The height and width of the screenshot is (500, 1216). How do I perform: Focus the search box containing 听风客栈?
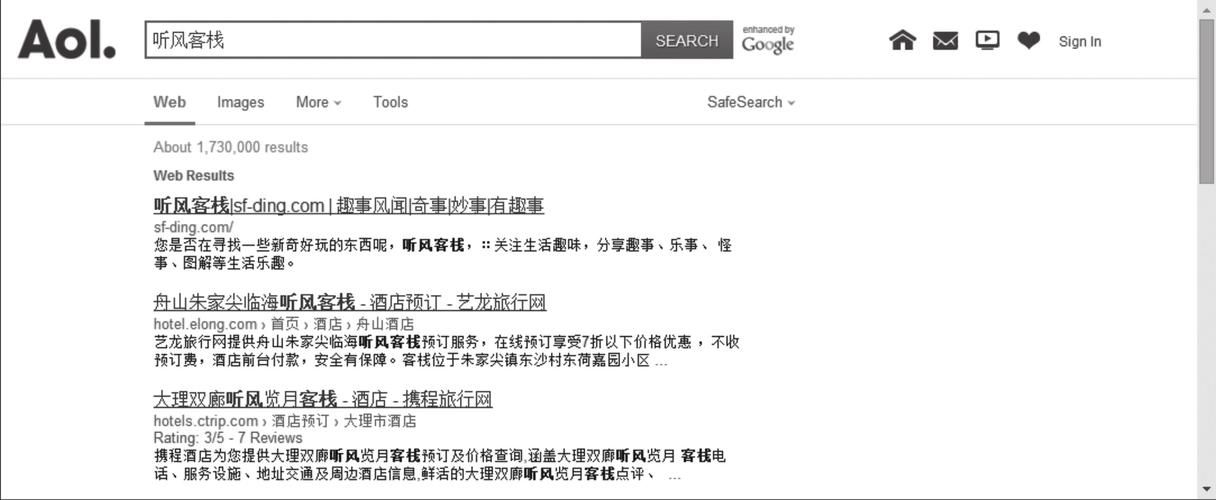tap(393, 40)
